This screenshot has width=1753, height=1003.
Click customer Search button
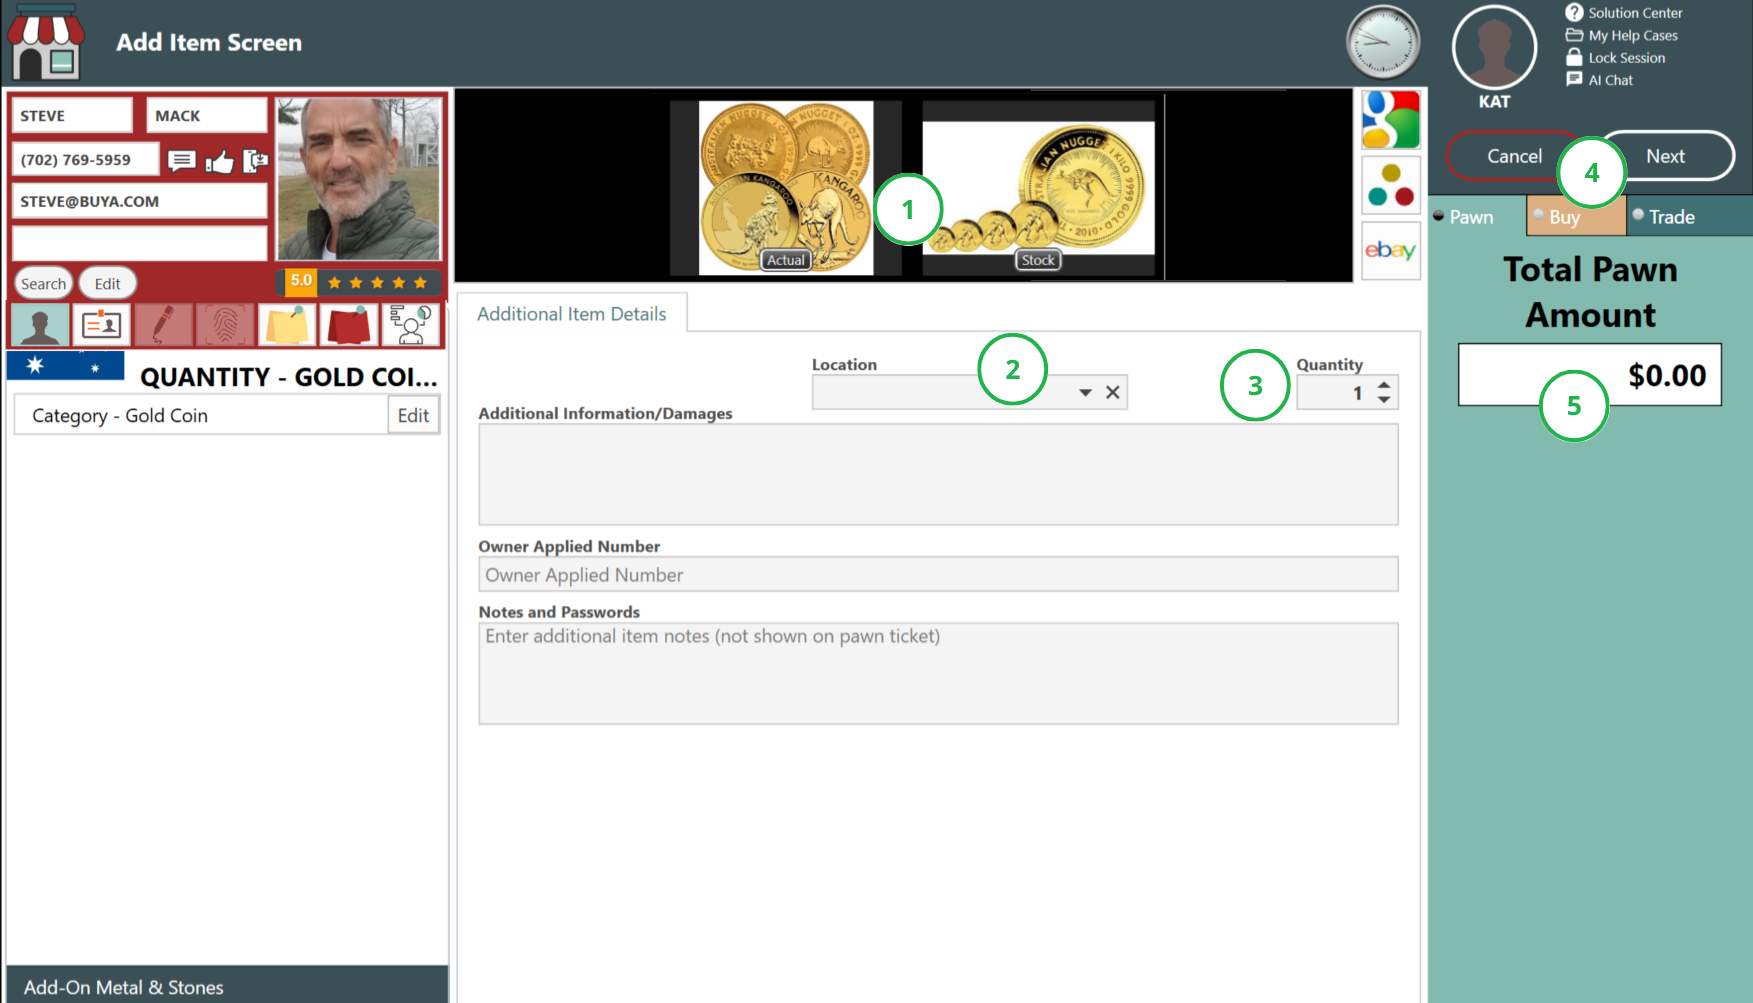(x=43, y=284)
